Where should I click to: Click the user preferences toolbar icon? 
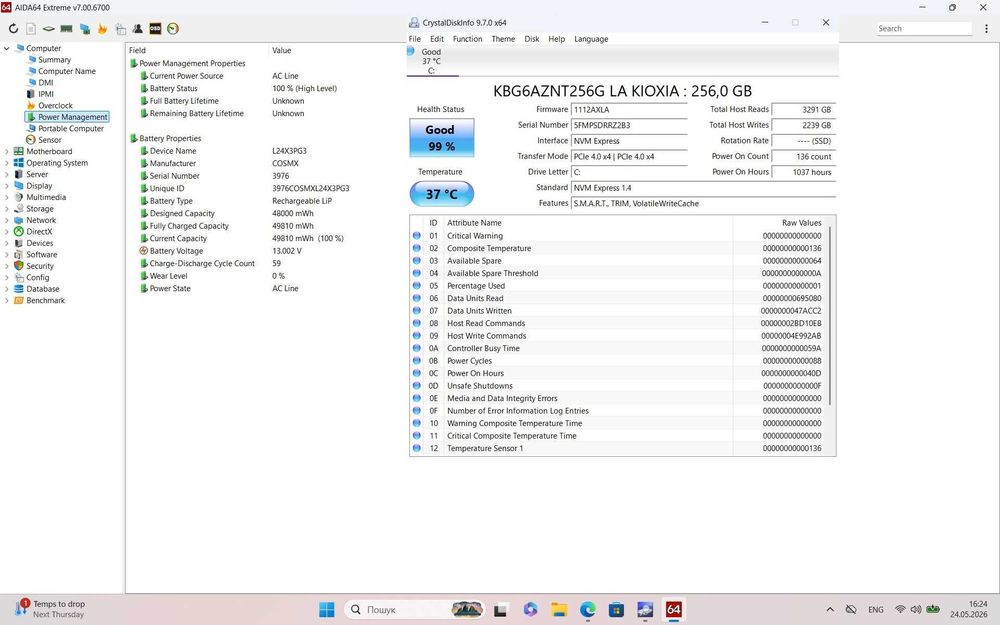point(138,29)
